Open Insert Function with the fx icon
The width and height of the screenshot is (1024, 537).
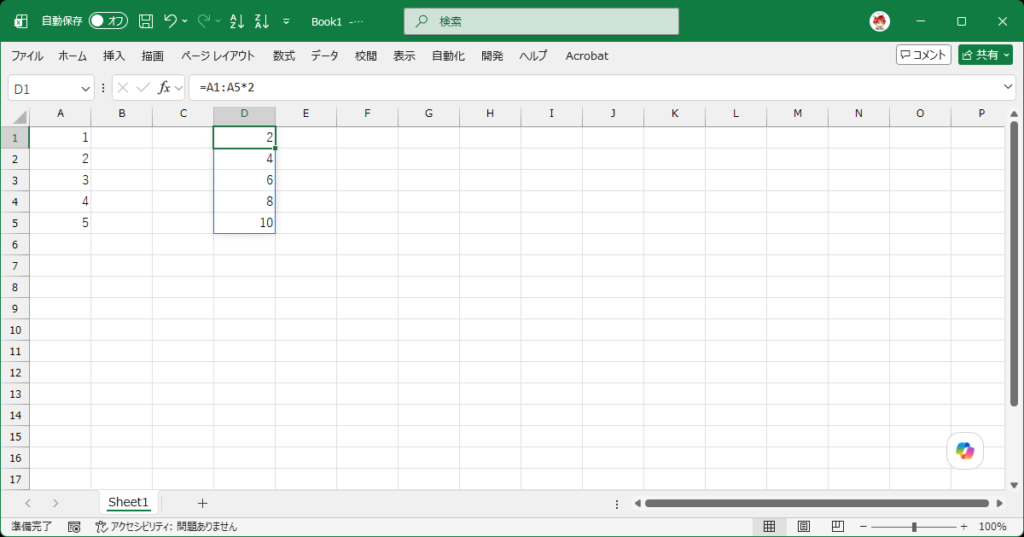click(164, 88)
